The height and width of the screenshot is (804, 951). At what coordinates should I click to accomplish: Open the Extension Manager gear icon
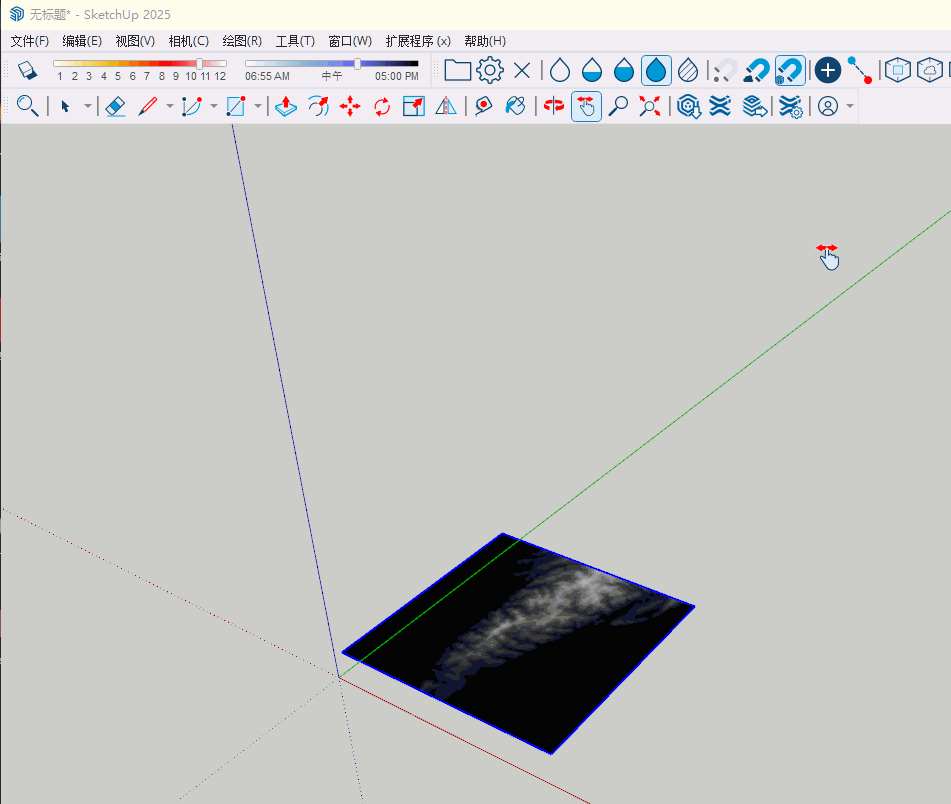pos(790,106)
